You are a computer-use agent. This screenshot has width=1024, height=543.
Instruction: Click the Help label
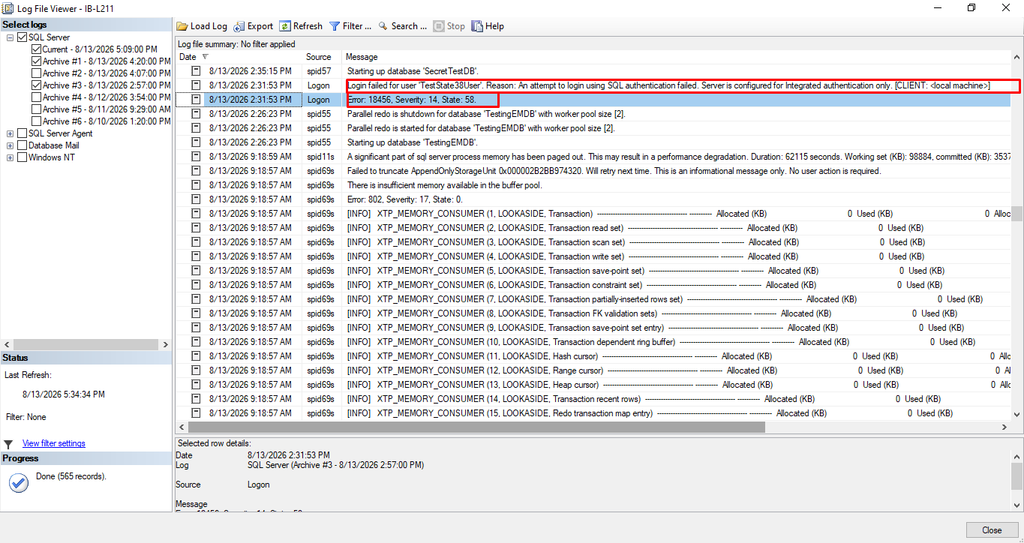coord(494,26)
